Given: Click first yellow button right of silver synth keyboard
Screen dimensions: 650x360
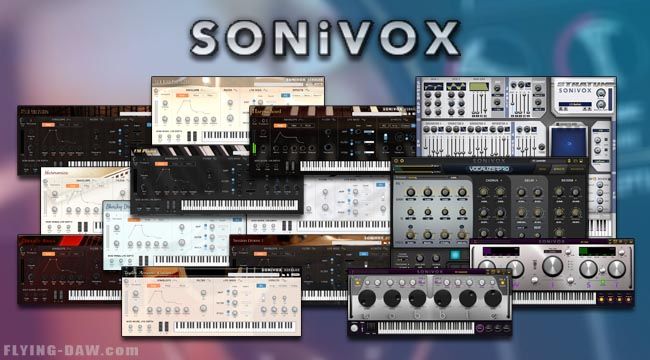Looking at the screenshot, I should pyautogui.click(x=602, y=298).
